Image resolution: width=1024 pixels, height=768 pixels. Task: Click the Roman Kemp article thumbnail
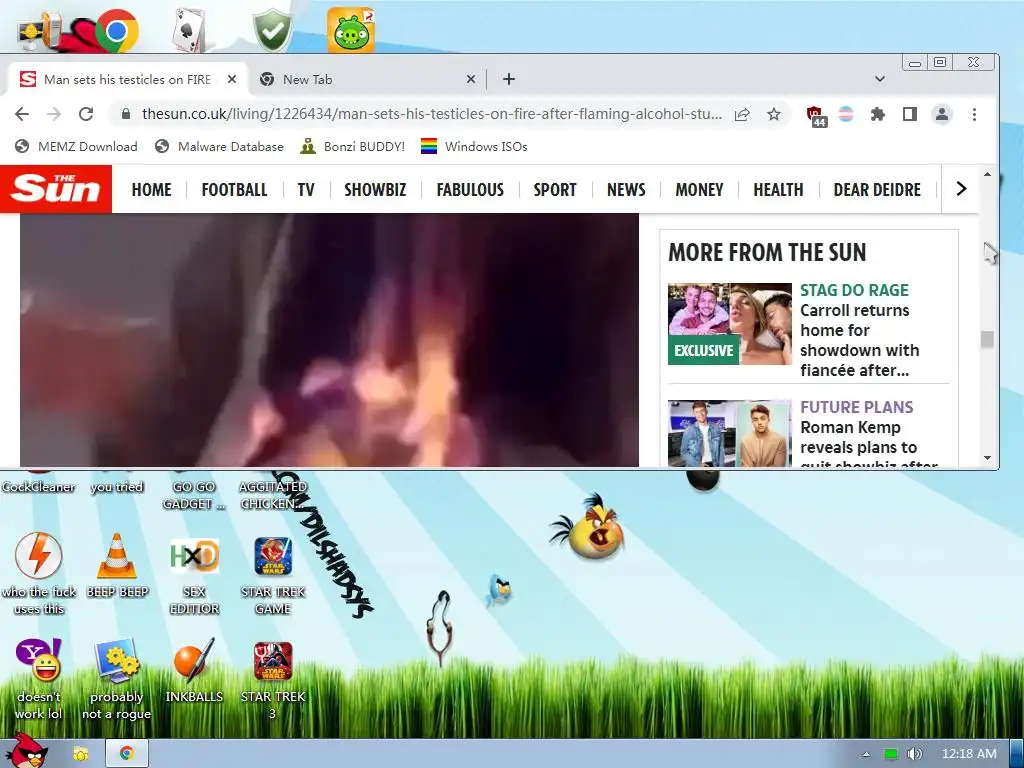pos(729,434)
